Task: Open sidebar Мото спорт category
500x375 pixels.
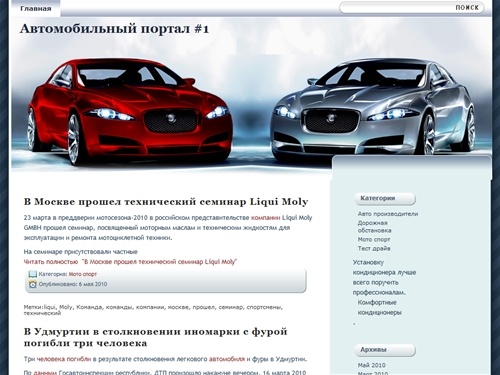Action: 374,239
